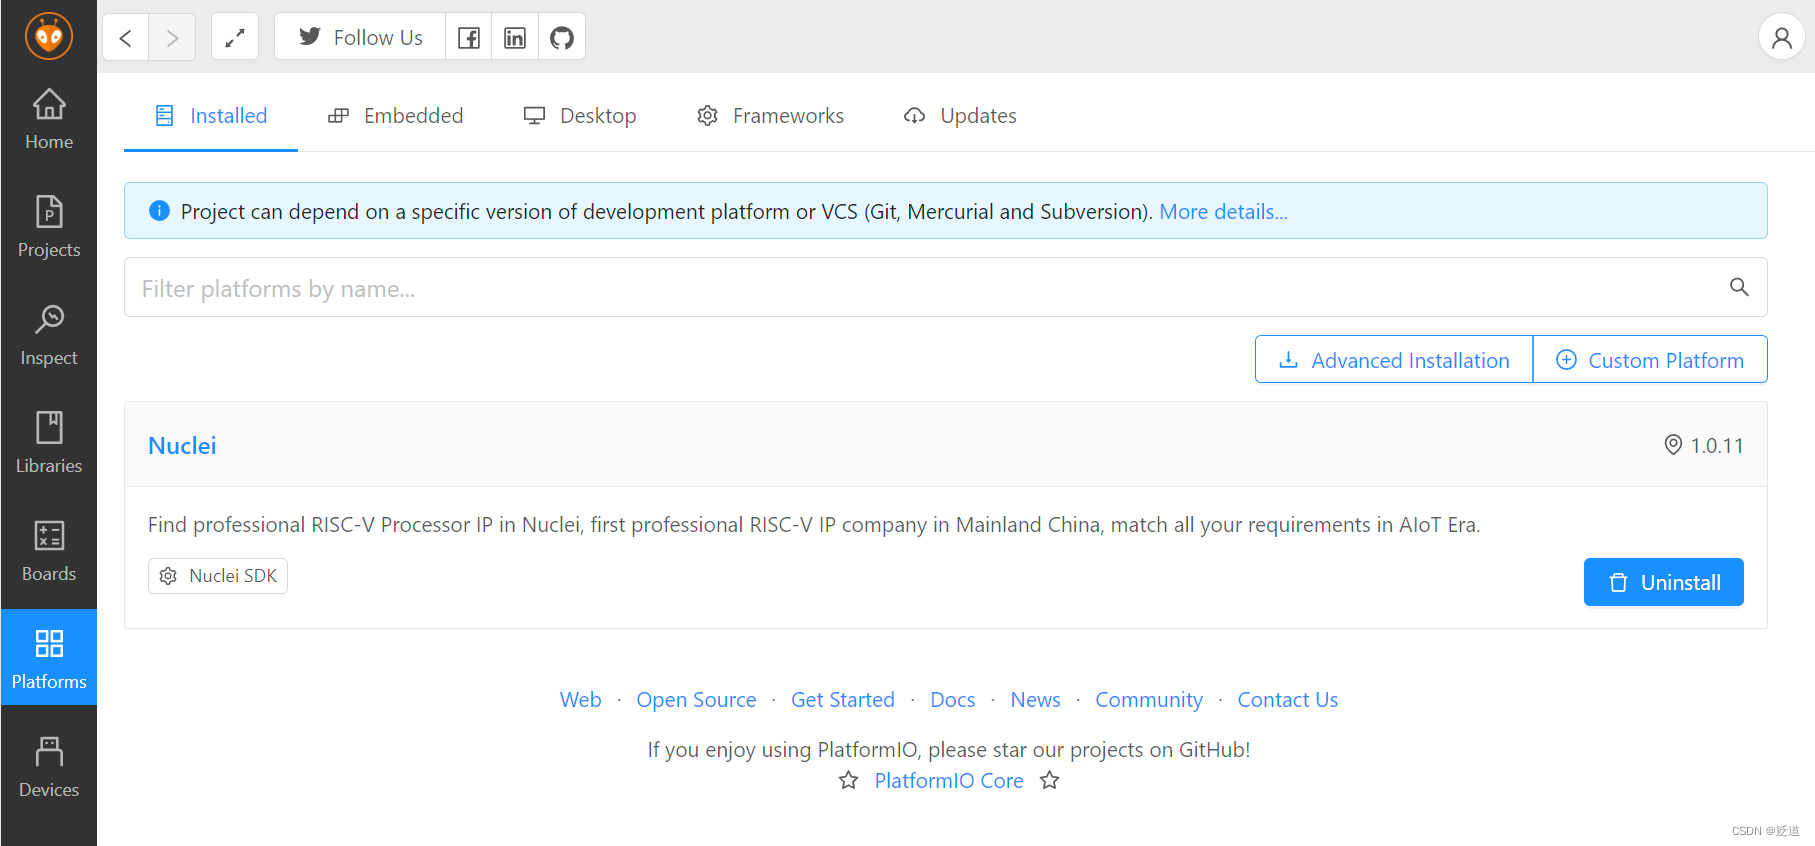This screenshot has height=846, width=1815.
Task: Open the Devices sidebar section
Action: (49, 768)
